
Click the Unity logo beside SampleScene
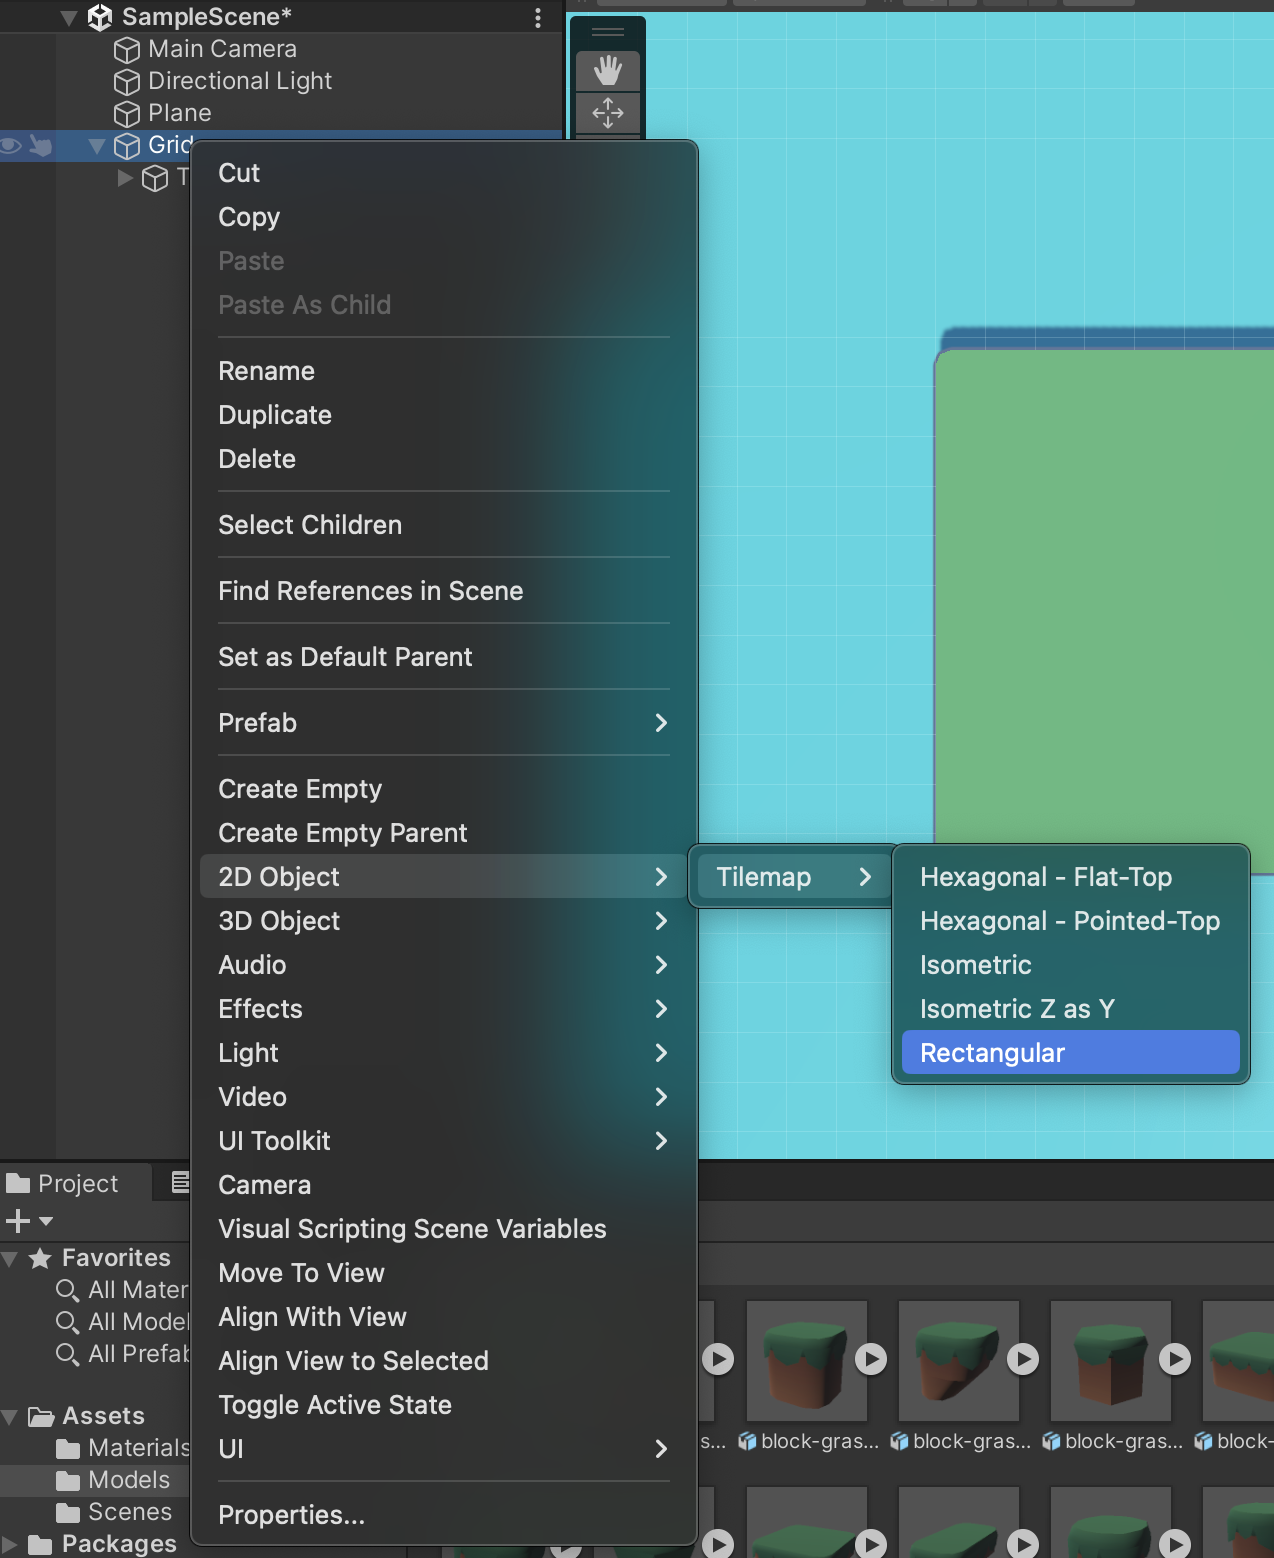(100, 17)
